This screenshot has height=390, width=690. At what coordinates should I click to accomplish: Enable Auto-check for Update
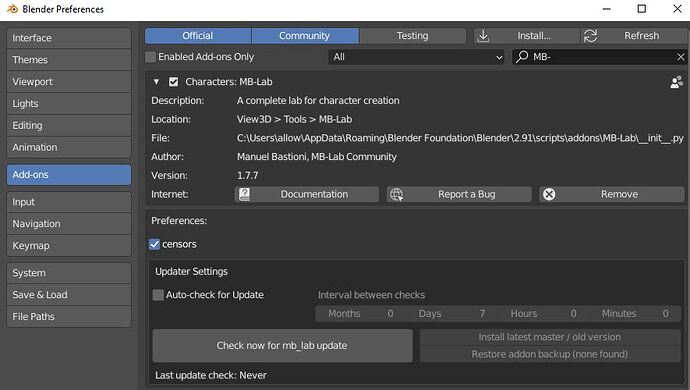coord(158,295)
